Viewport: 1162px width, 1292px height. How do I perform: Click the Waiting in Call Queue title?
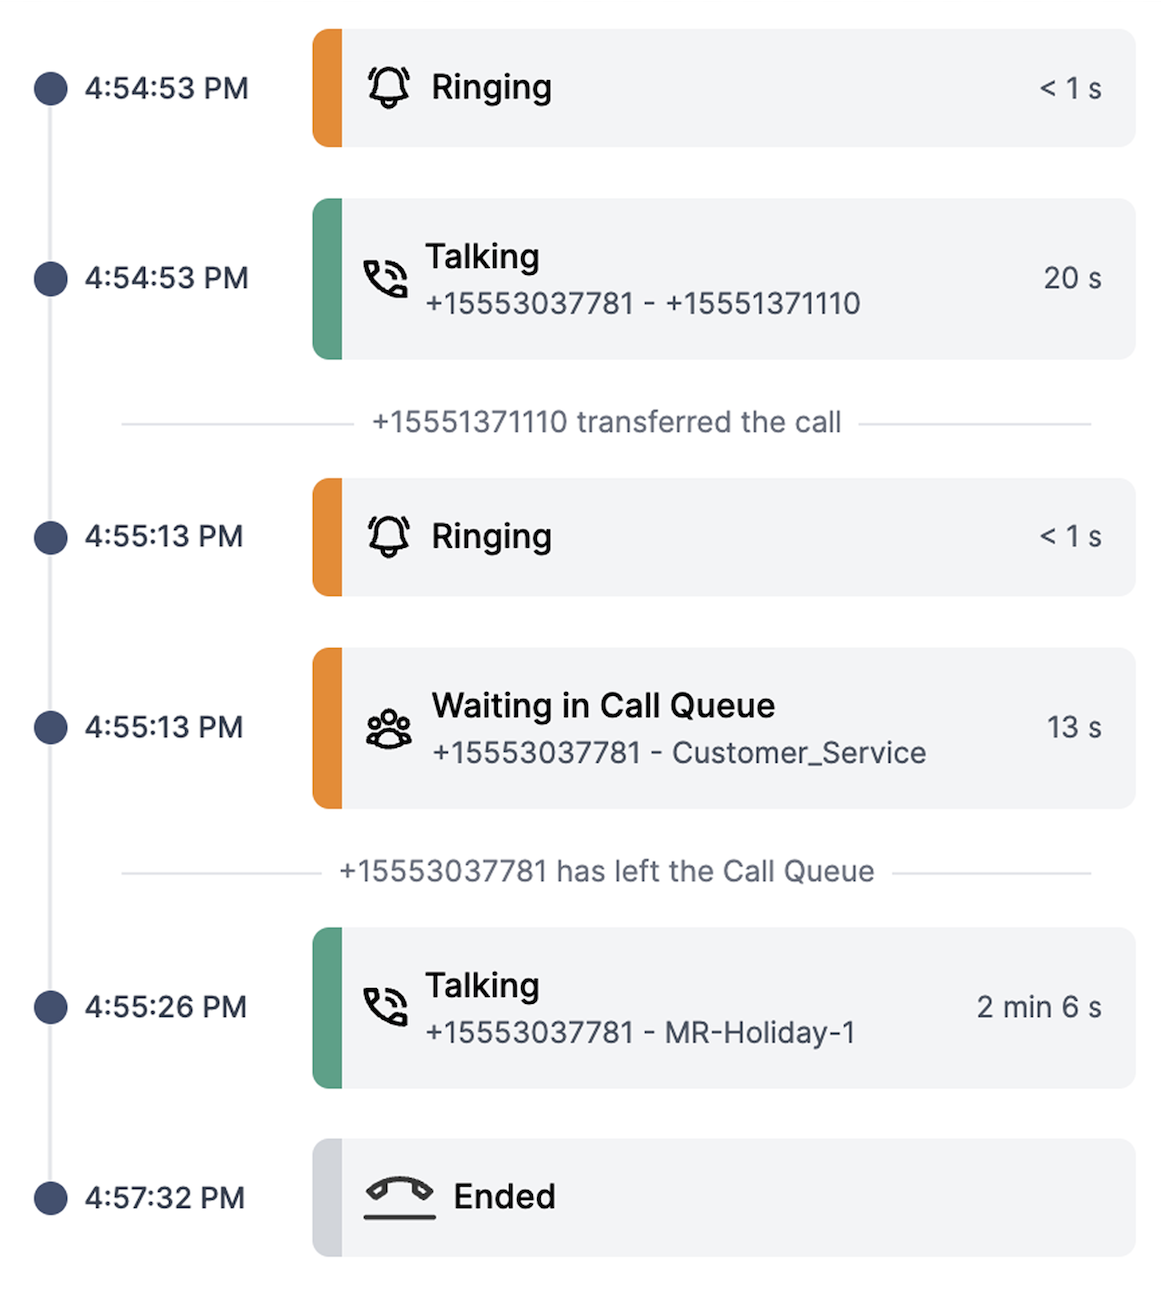click(x=603, y=705)
